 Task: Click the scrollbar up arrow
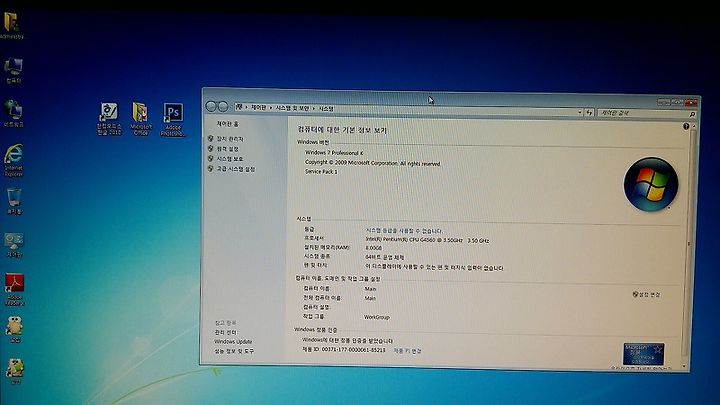693,126
